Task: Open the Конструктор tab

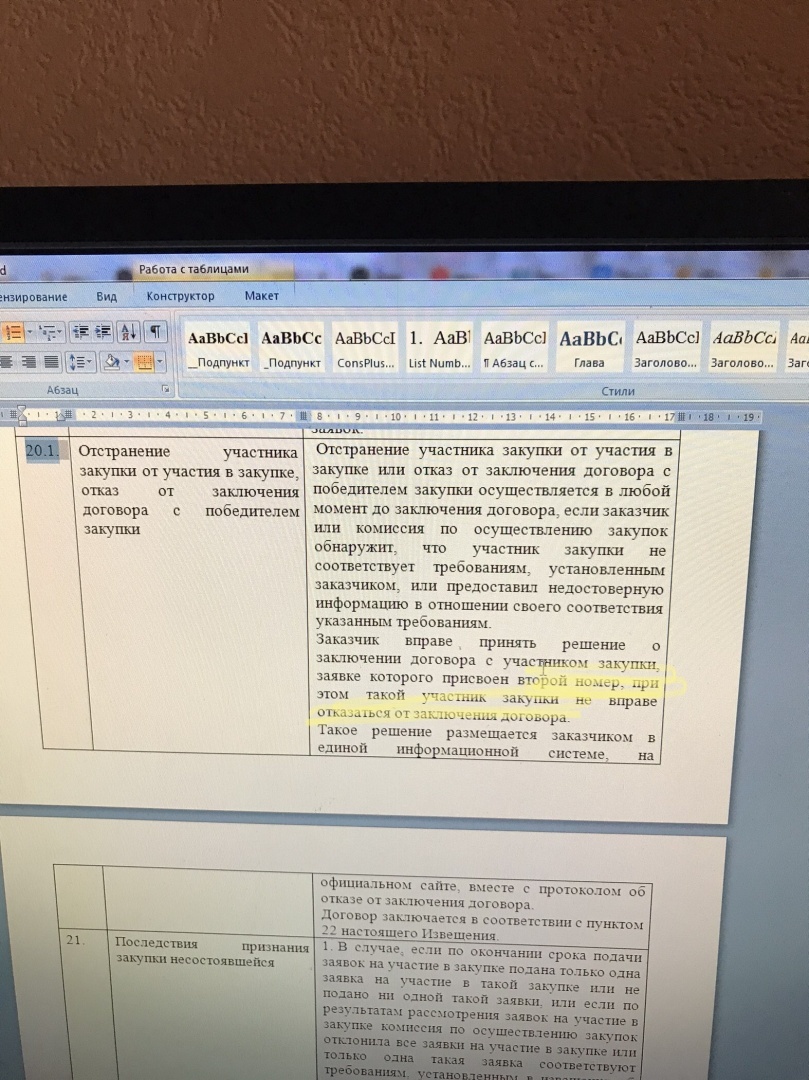Action: click(x=180, y=295)
